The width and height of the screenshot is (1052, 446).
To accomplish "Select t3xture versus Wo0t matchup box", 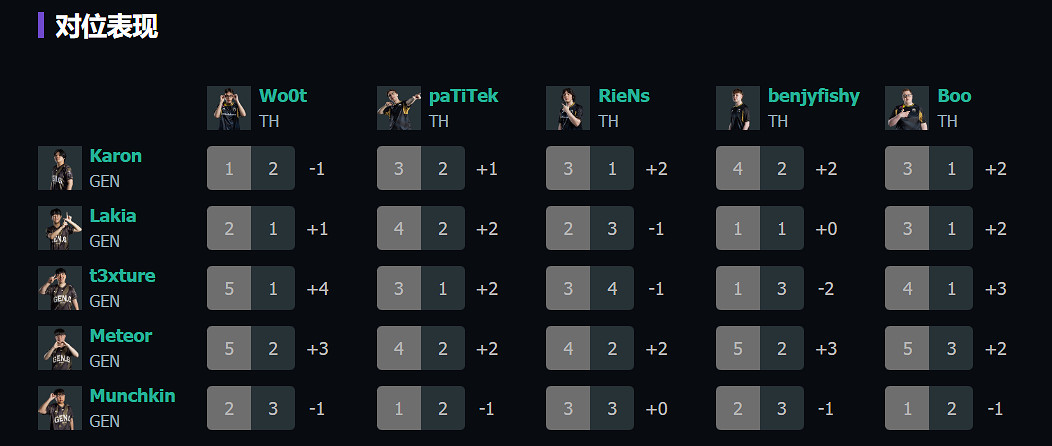I will click(251, 288).
